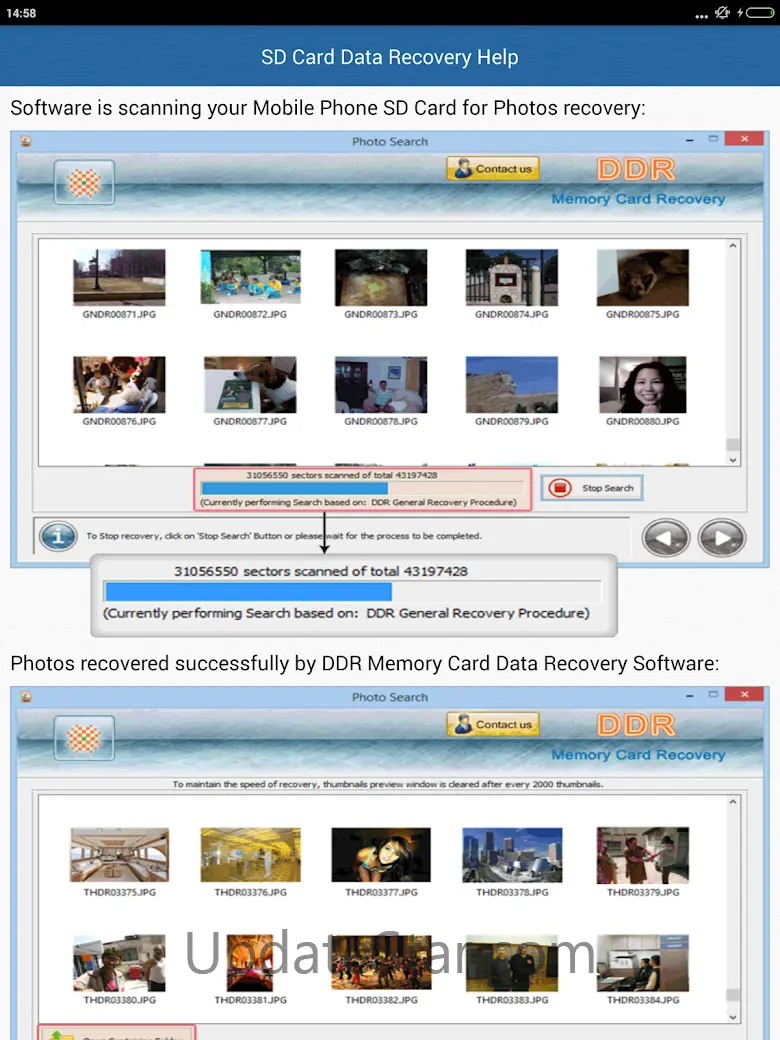
Task: Click the SD Card Data Recovery Help header
Action: [x=389, y=57]
